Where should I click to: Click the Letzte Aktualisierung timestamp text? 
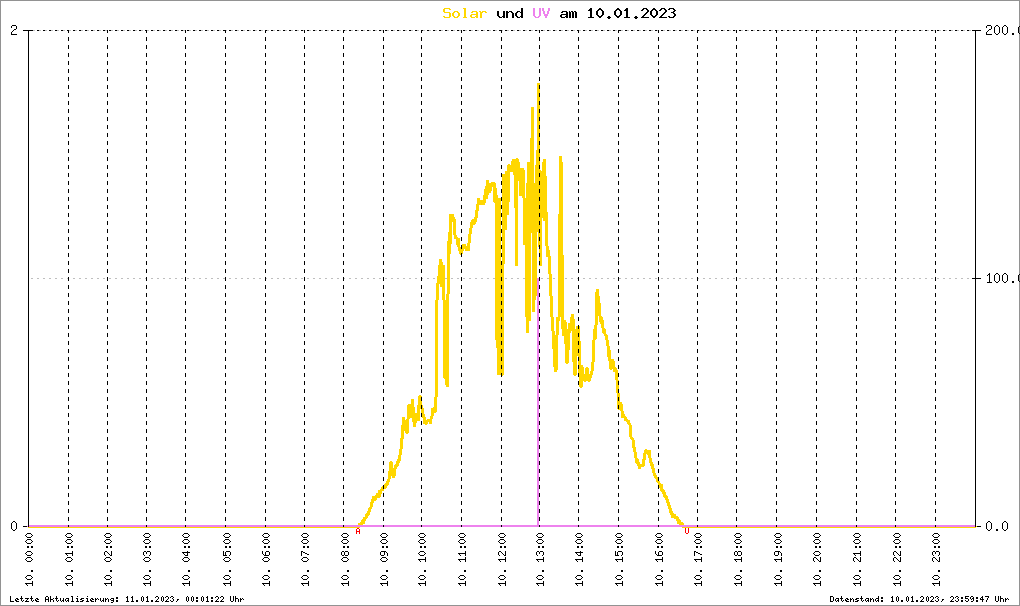tap(127, 599)
